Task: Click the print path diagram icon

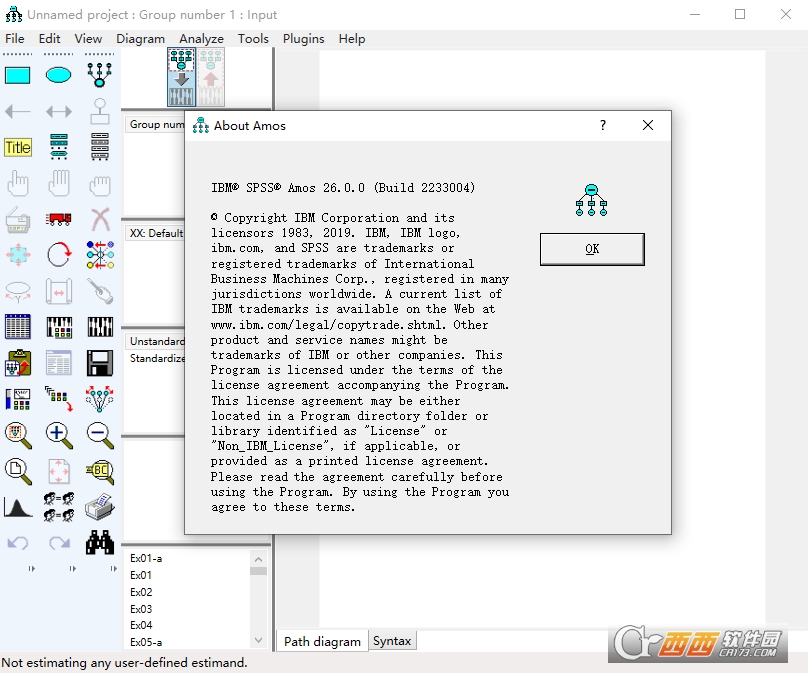Action: pos(100,507)
